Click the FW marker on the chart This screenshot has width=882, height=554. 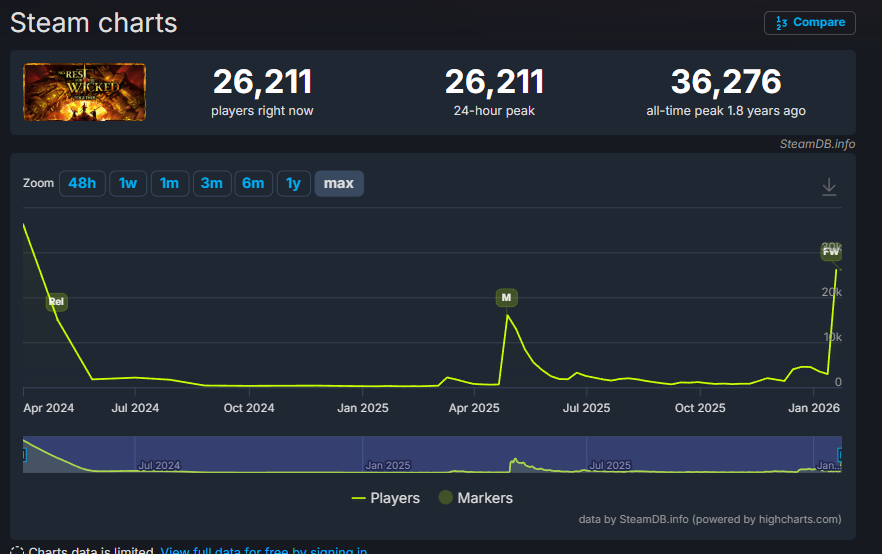point(831,251)
